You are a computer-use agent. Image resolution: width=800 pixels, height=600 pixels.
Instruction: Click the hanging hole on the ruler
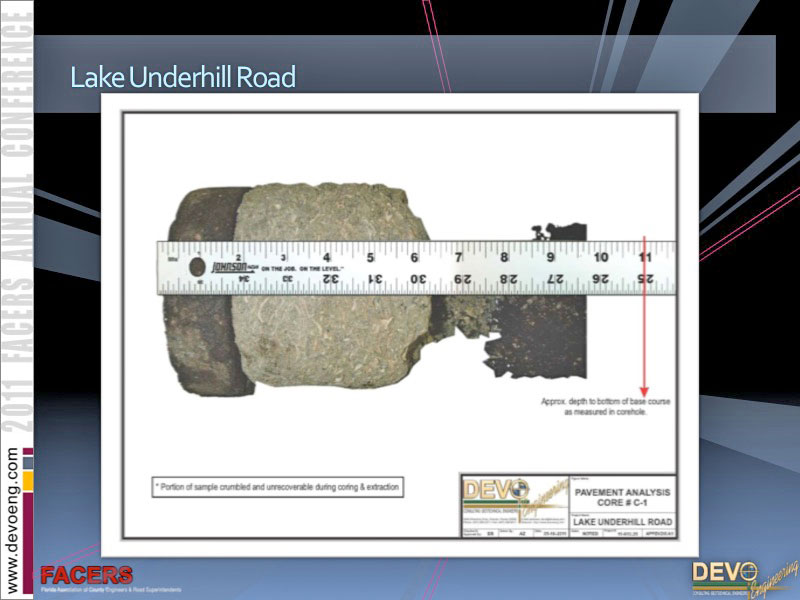[x=196, y=268]
